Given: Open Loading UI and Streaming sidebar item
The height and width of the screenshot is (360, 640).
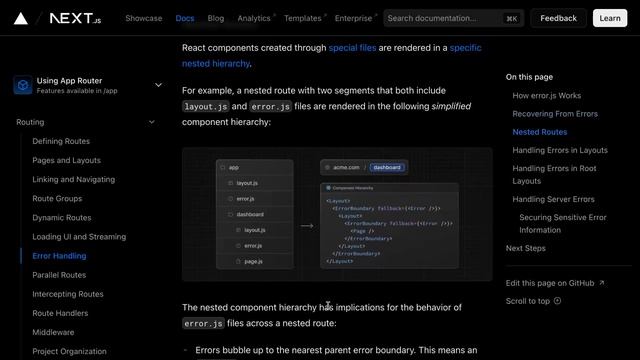Looking at the screenshot, I should tap(79, 237).
